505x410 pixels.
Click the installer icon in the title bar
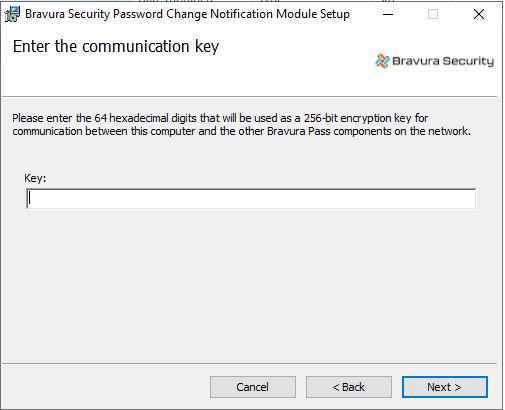coord(12,14)
